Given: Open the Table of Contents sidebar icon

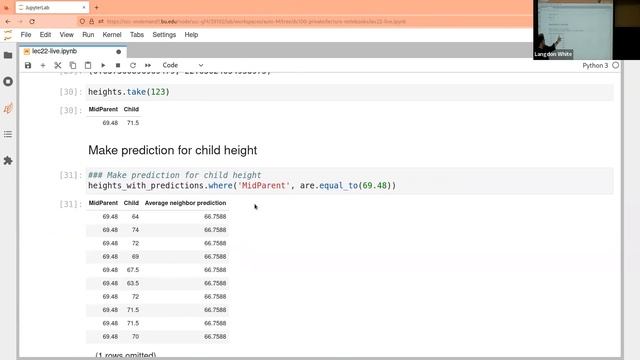Looking at the screenshot, I should click(8, 134).
